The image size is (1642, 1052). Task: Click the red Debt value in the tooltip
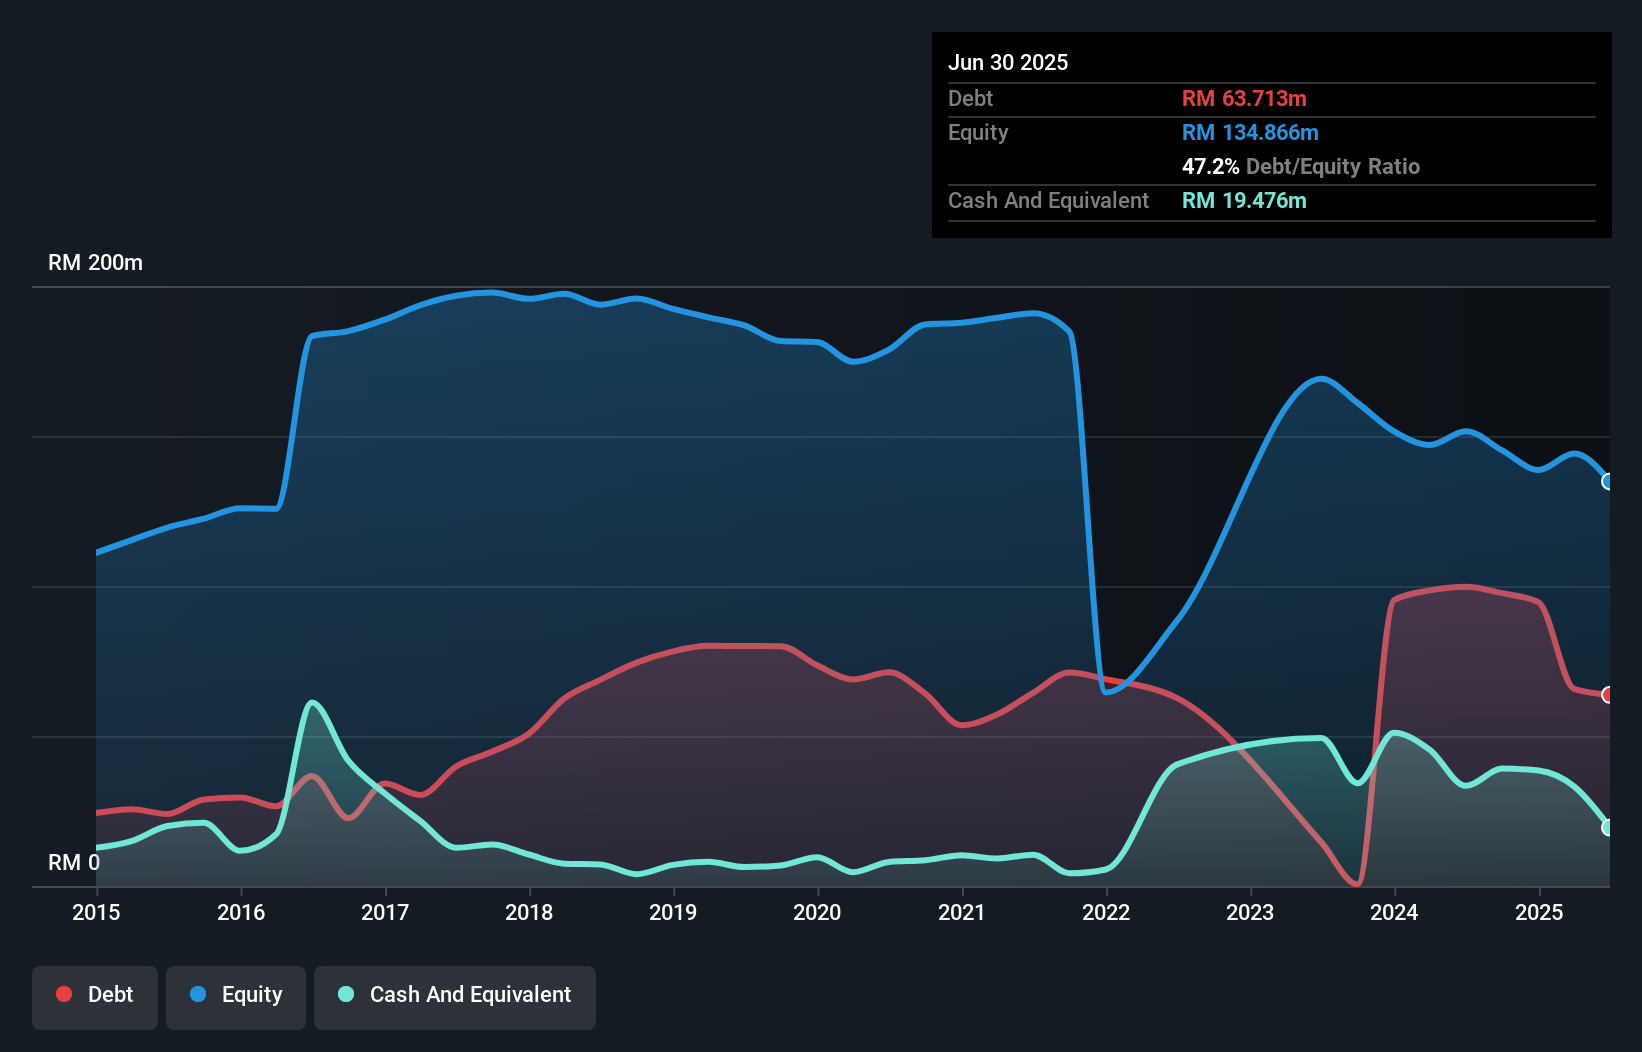tap(1244, 98)
